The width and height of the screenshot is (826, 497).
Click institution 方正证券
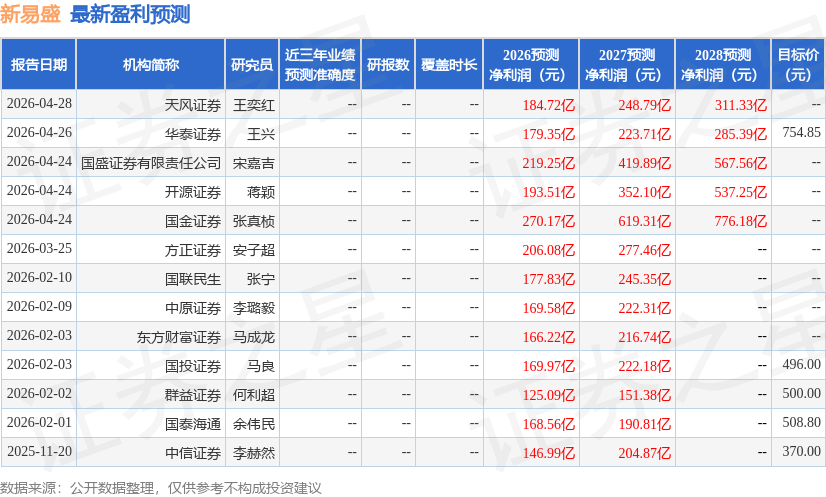(193, 250)
